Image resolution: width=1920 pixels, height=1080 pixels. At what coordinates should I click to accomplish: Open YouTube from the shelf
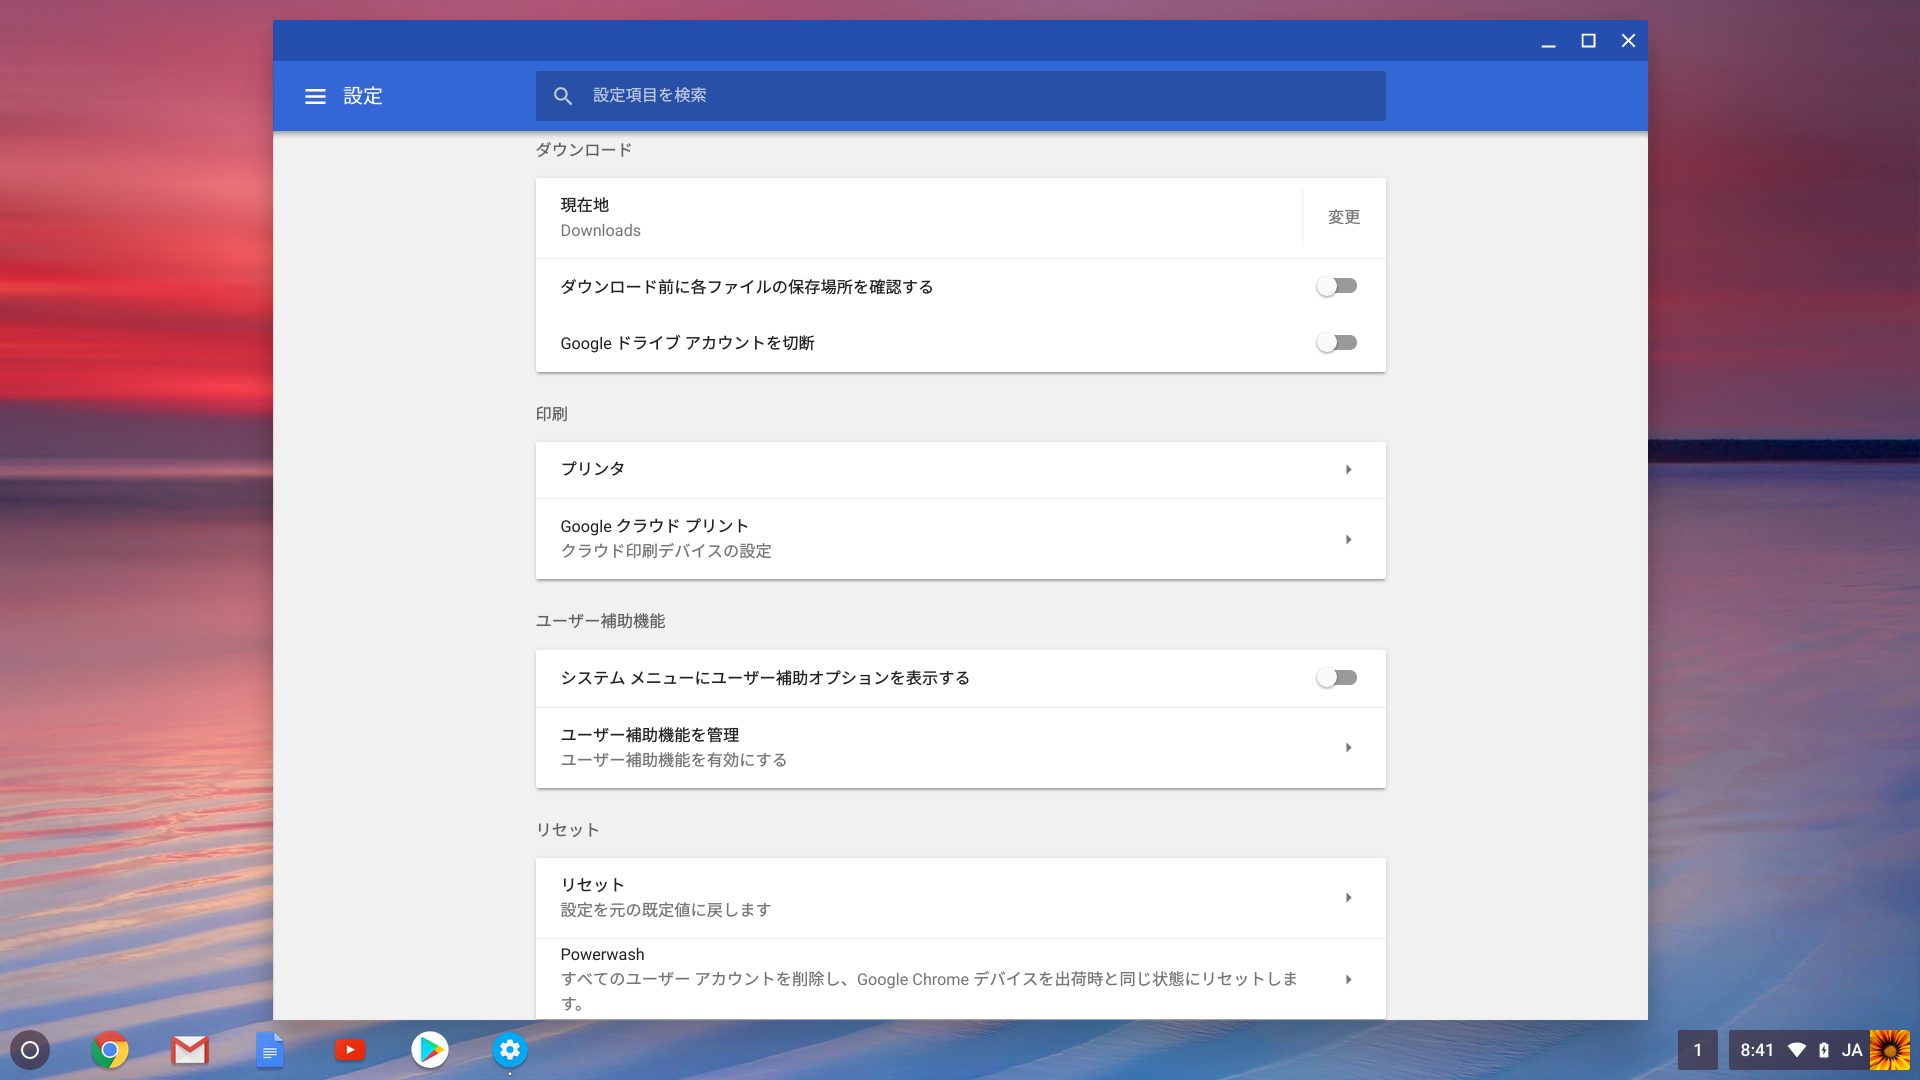point(350,1050)
